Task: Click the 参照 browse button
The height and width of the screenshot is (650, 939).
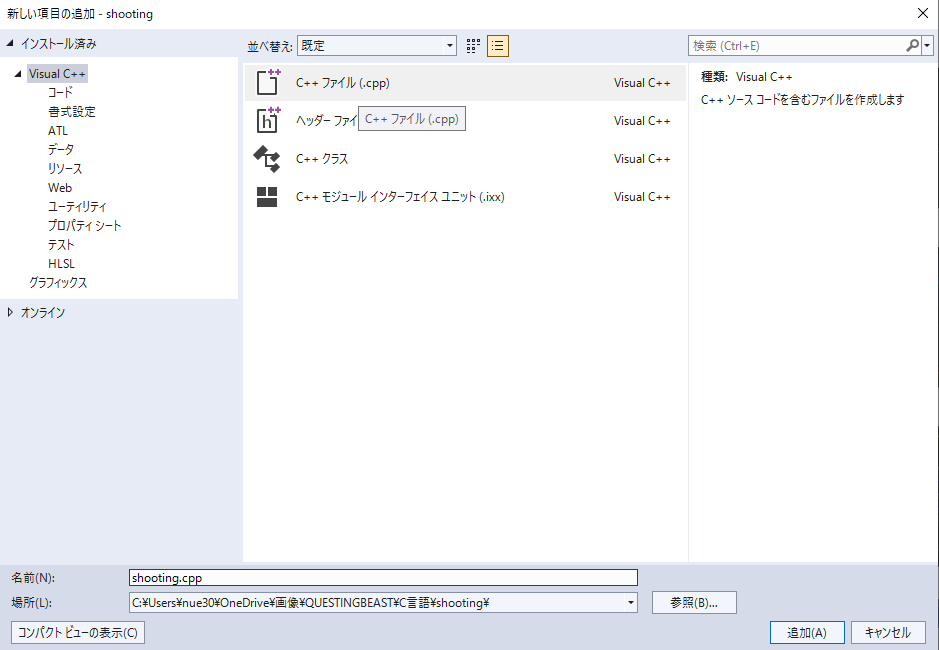Action: pyautogui.click(x=693, y=602)
